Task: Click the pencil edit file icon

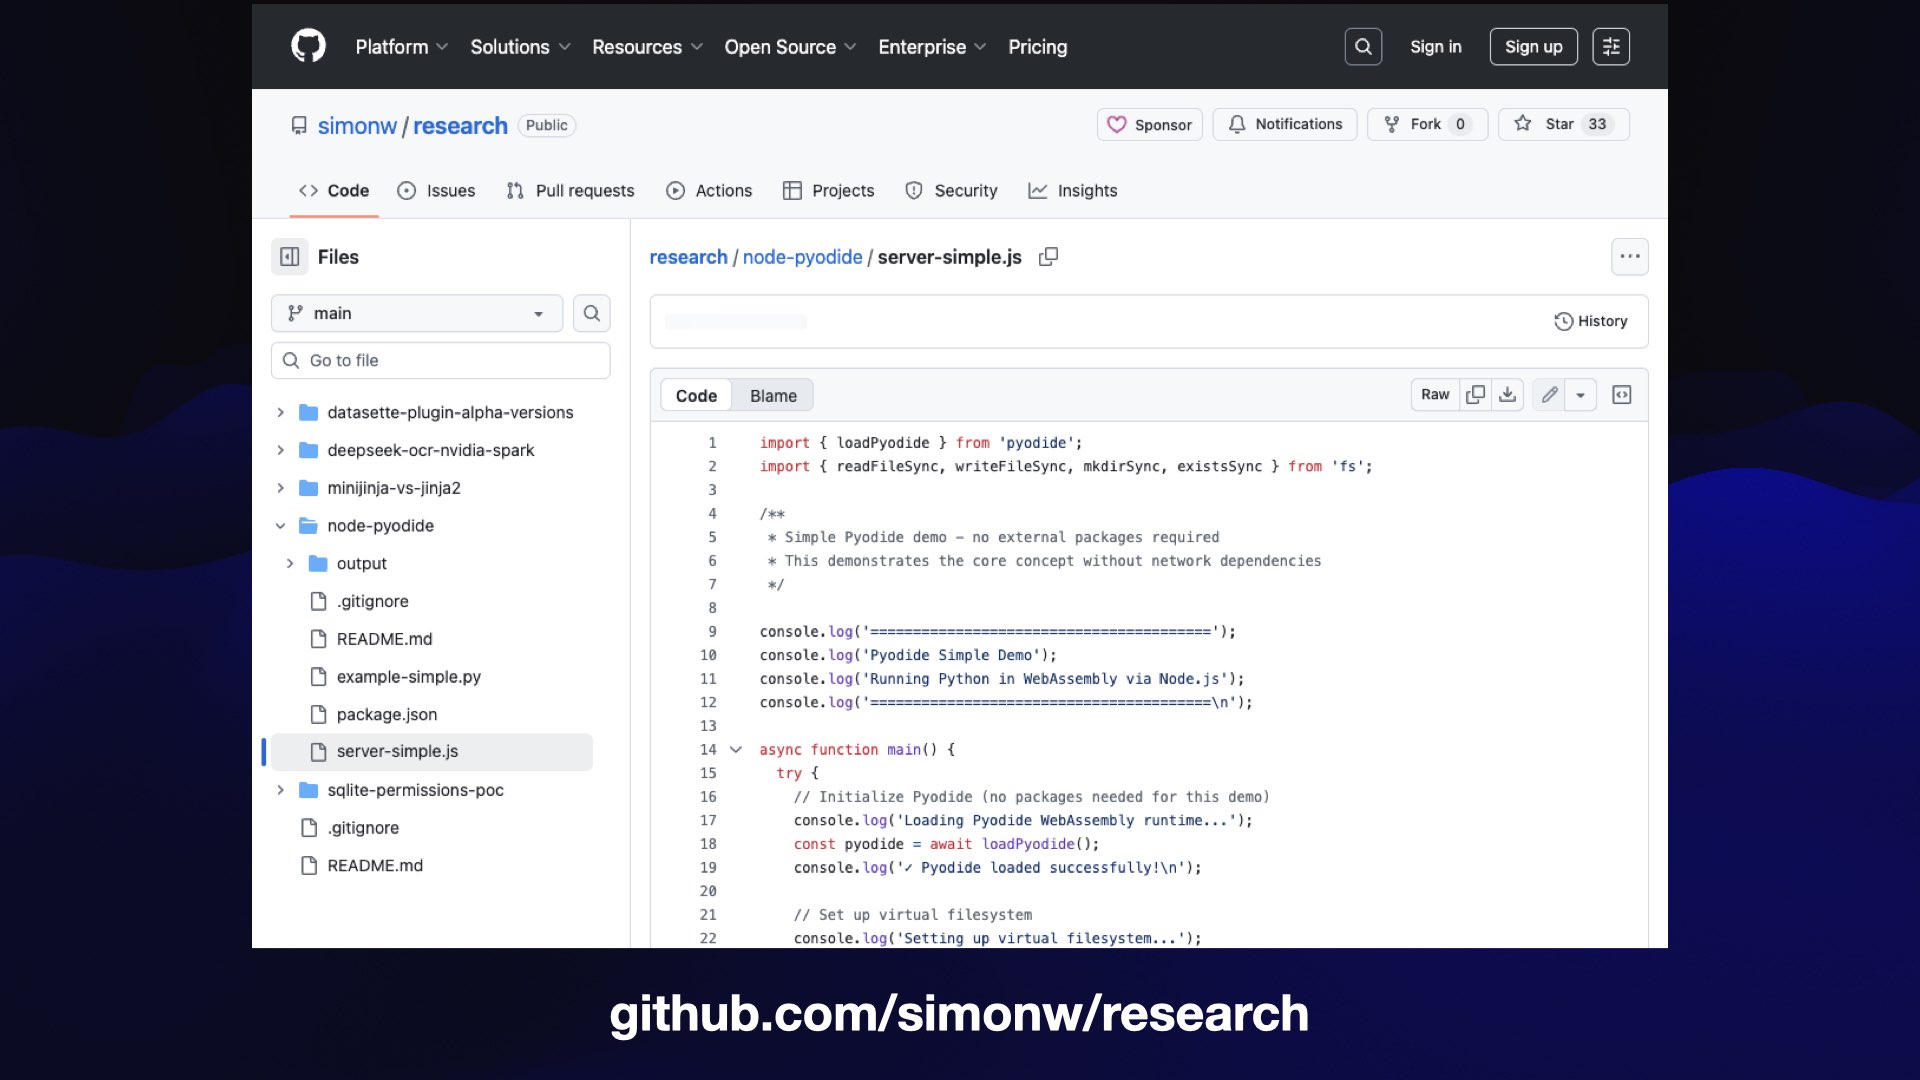Action: coord(1549,395)
